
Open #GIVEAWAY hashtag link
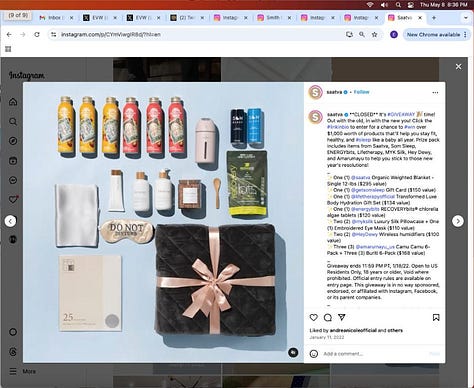pos(401,114)
